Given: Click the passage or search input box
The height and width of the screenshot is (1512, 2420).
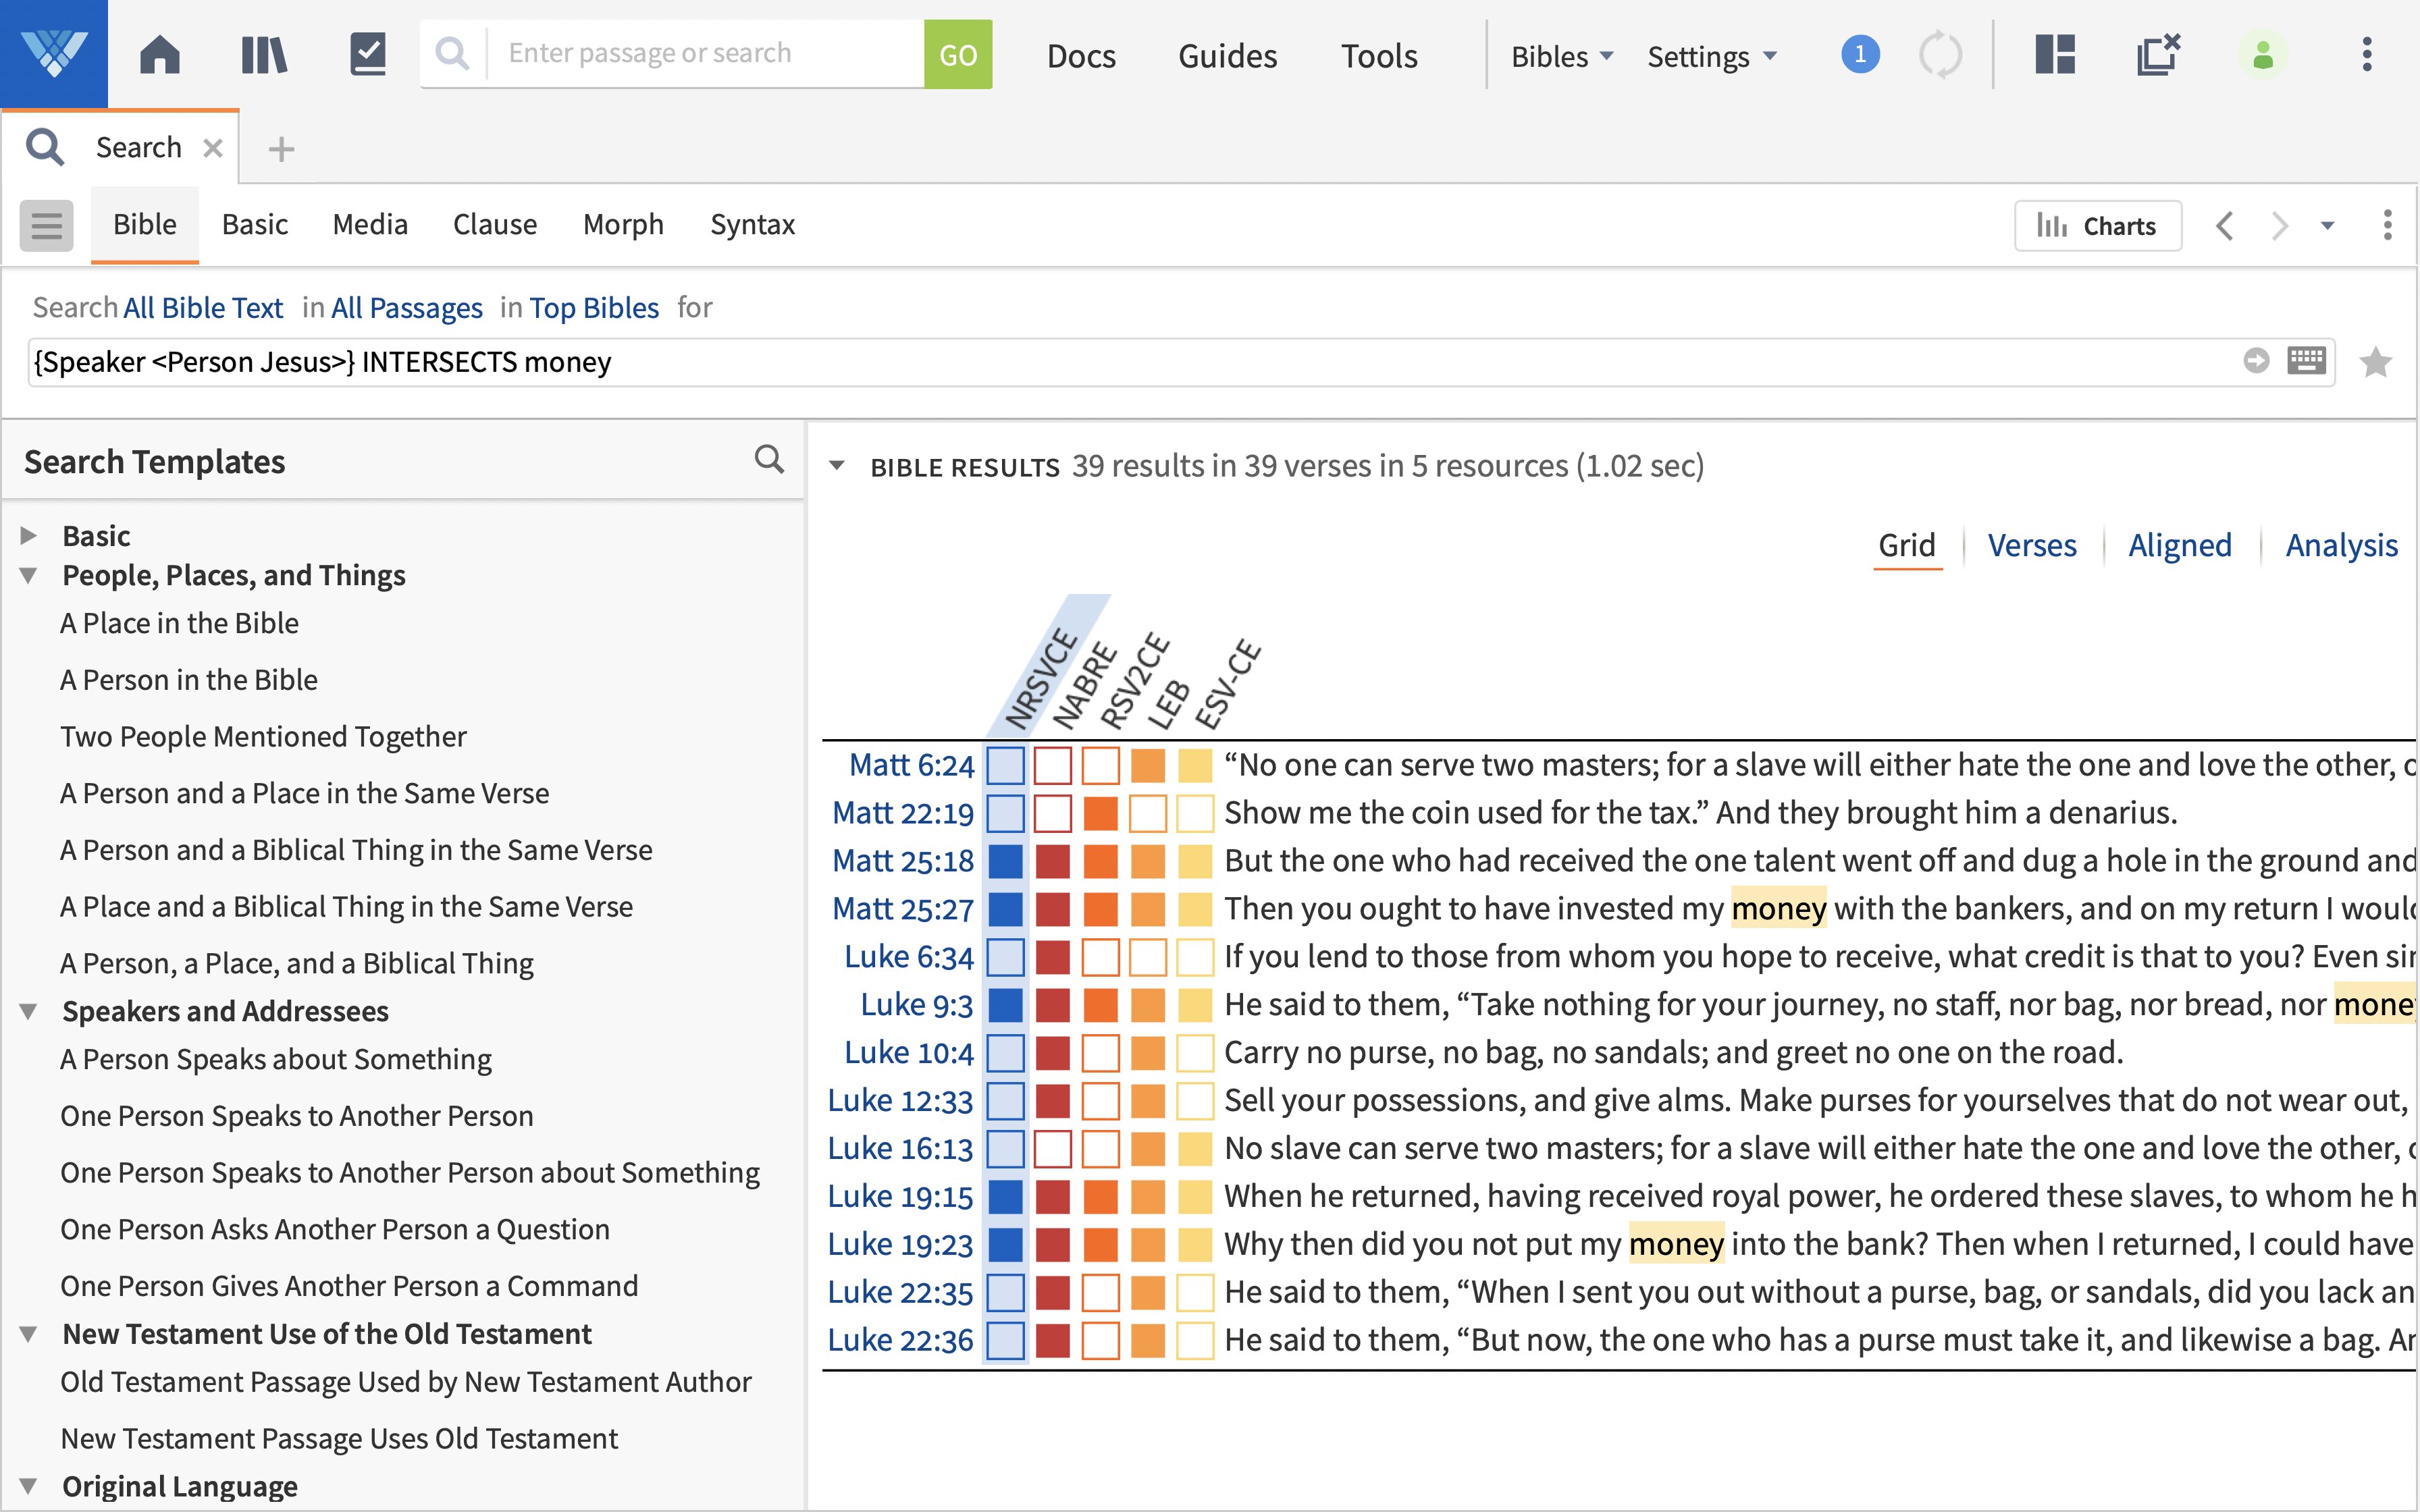Looking at the screenshot, I should 705,54.
